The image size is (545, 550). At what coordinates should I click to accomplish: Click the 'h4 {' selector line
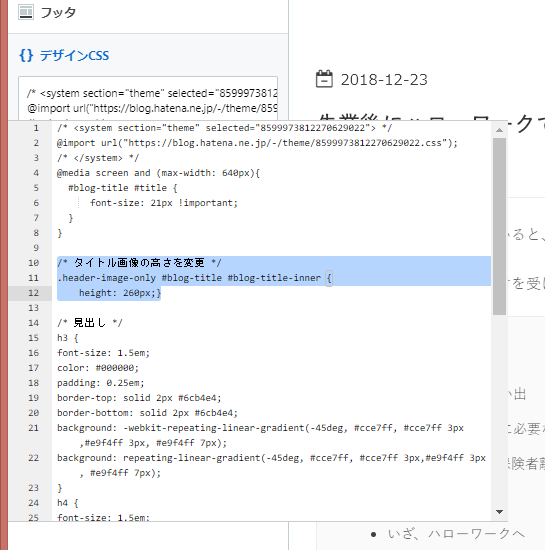(x=68, y=503)
